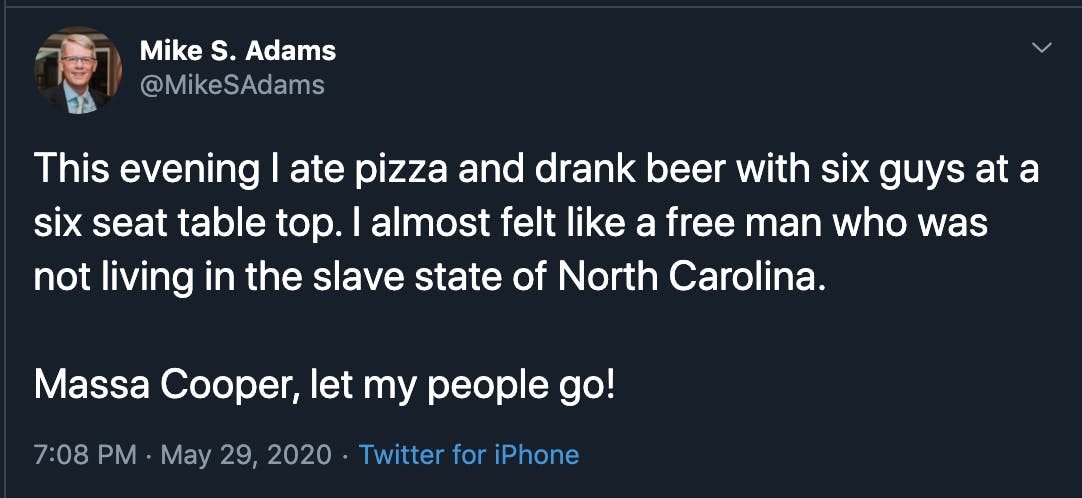Click the word "beer" in the tweet
The image size is (1082, 498).
689,170
